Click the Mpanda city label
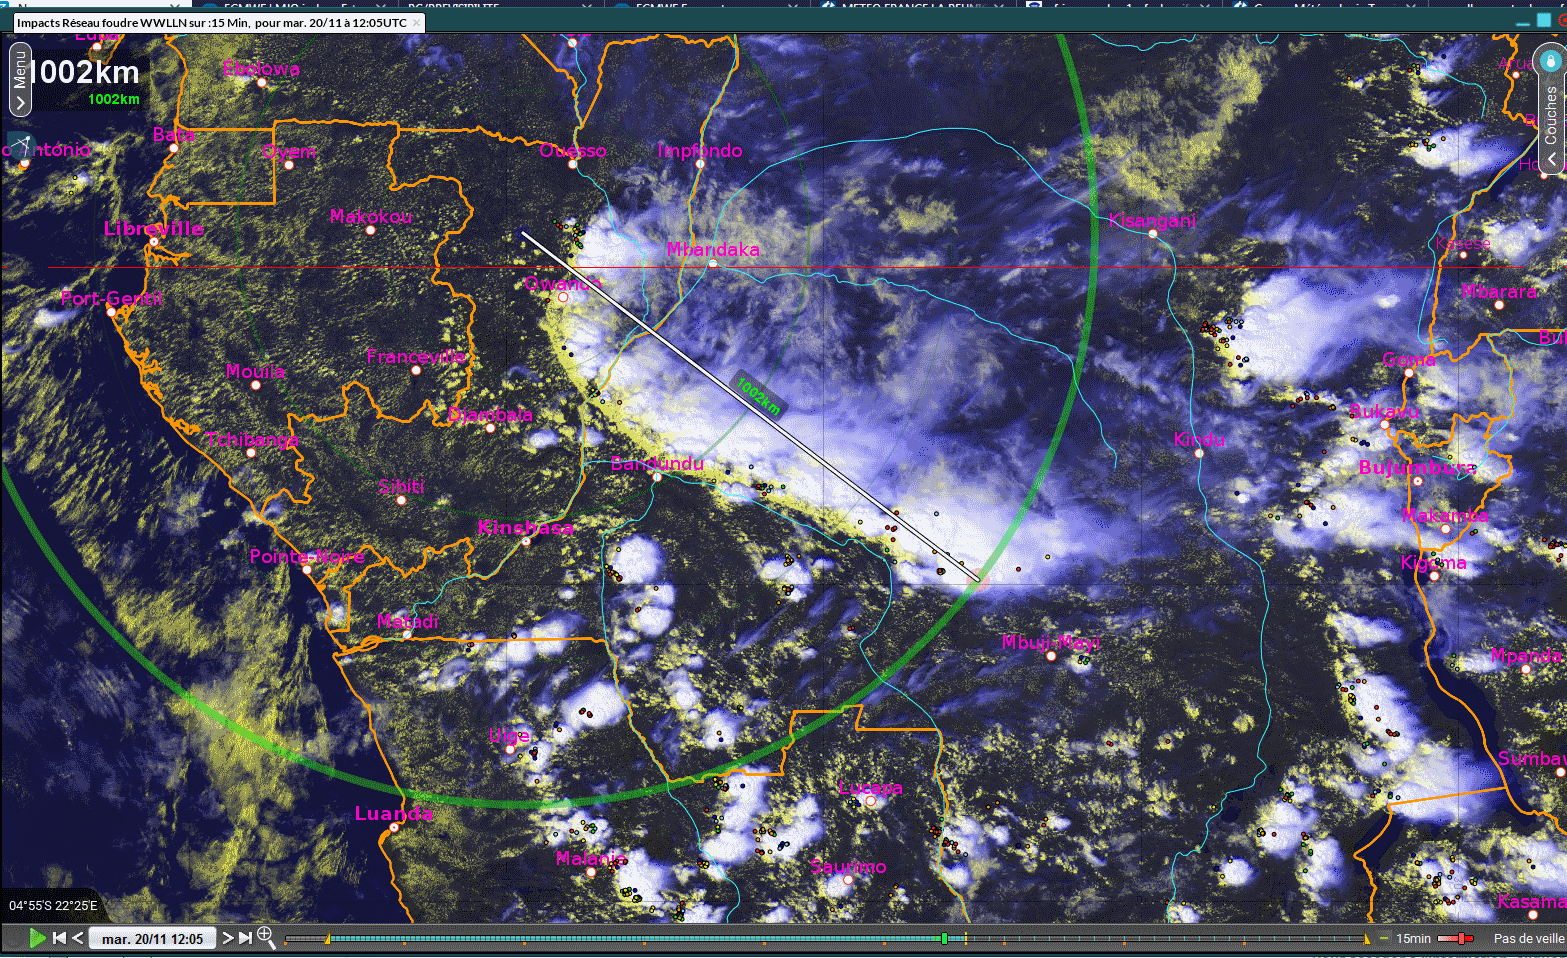 1525,655
